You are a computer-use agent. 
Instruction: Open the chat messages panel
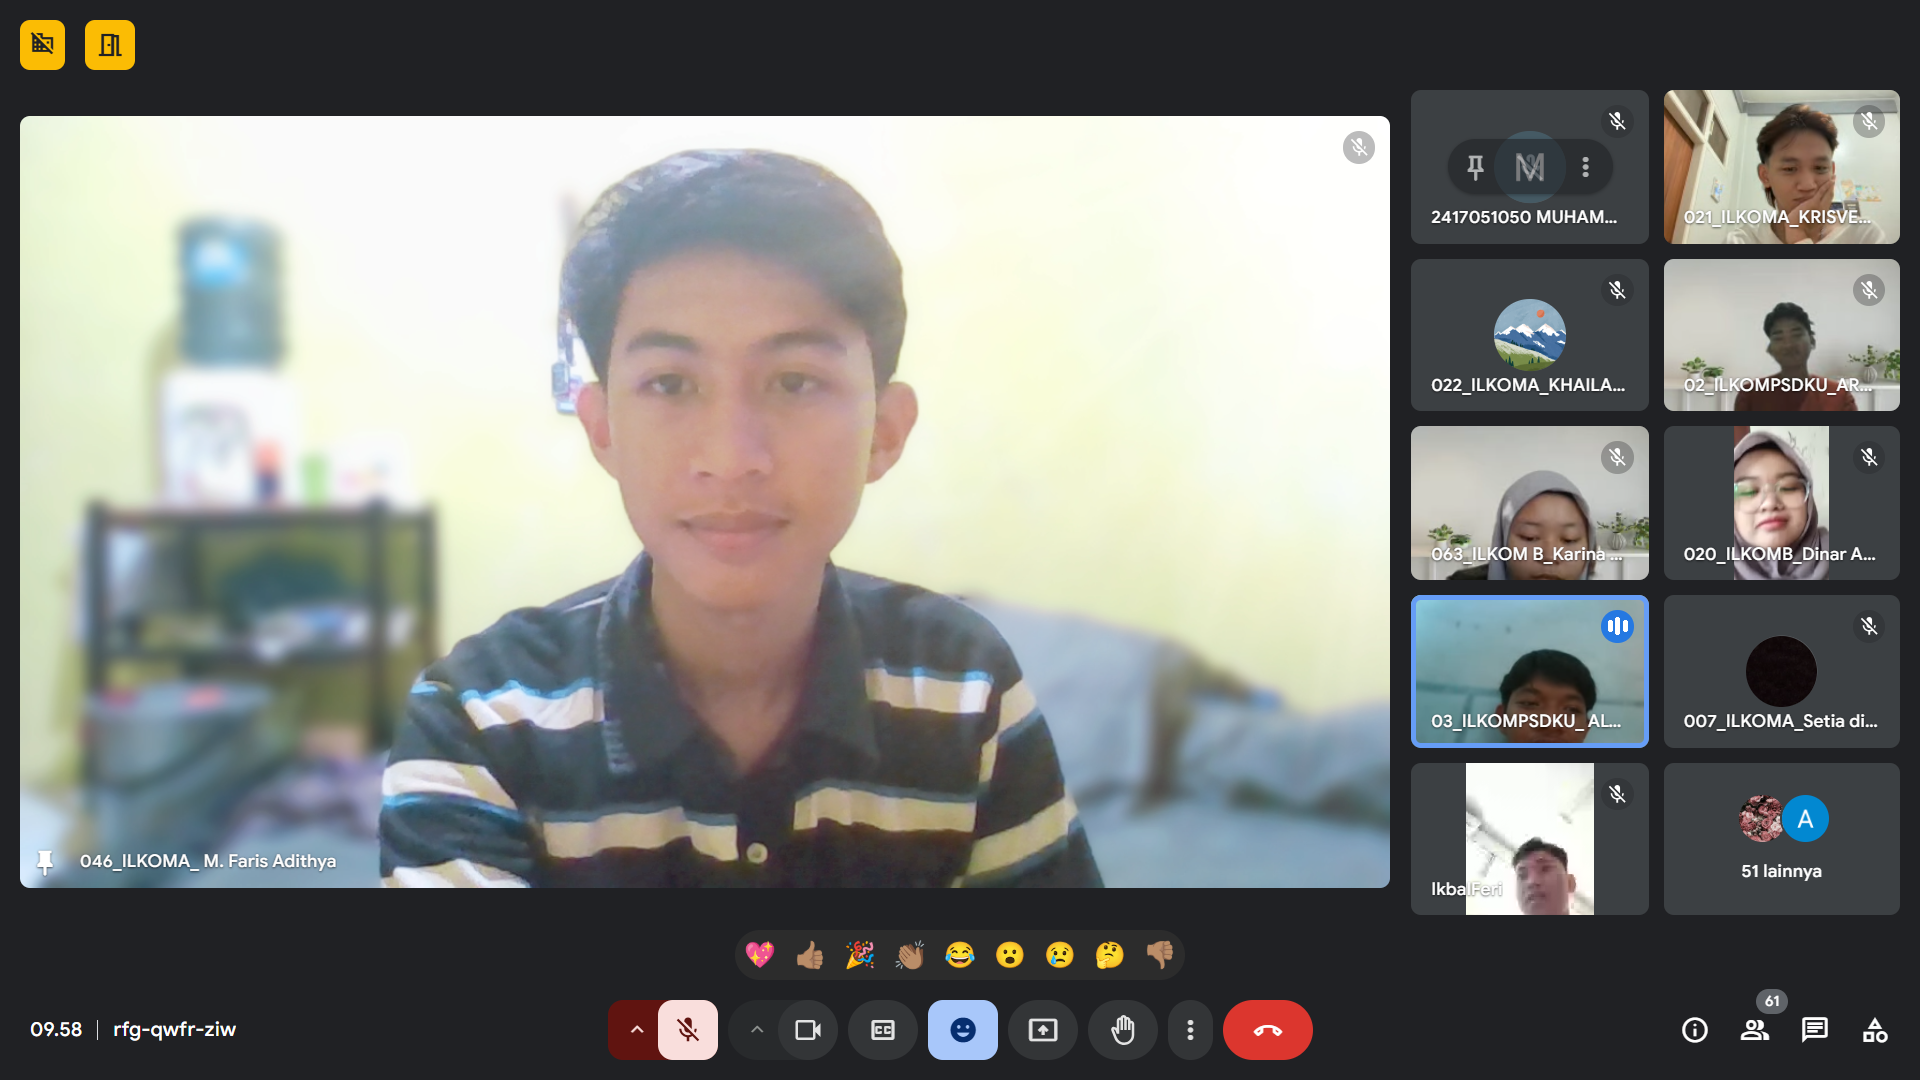1814,1030
